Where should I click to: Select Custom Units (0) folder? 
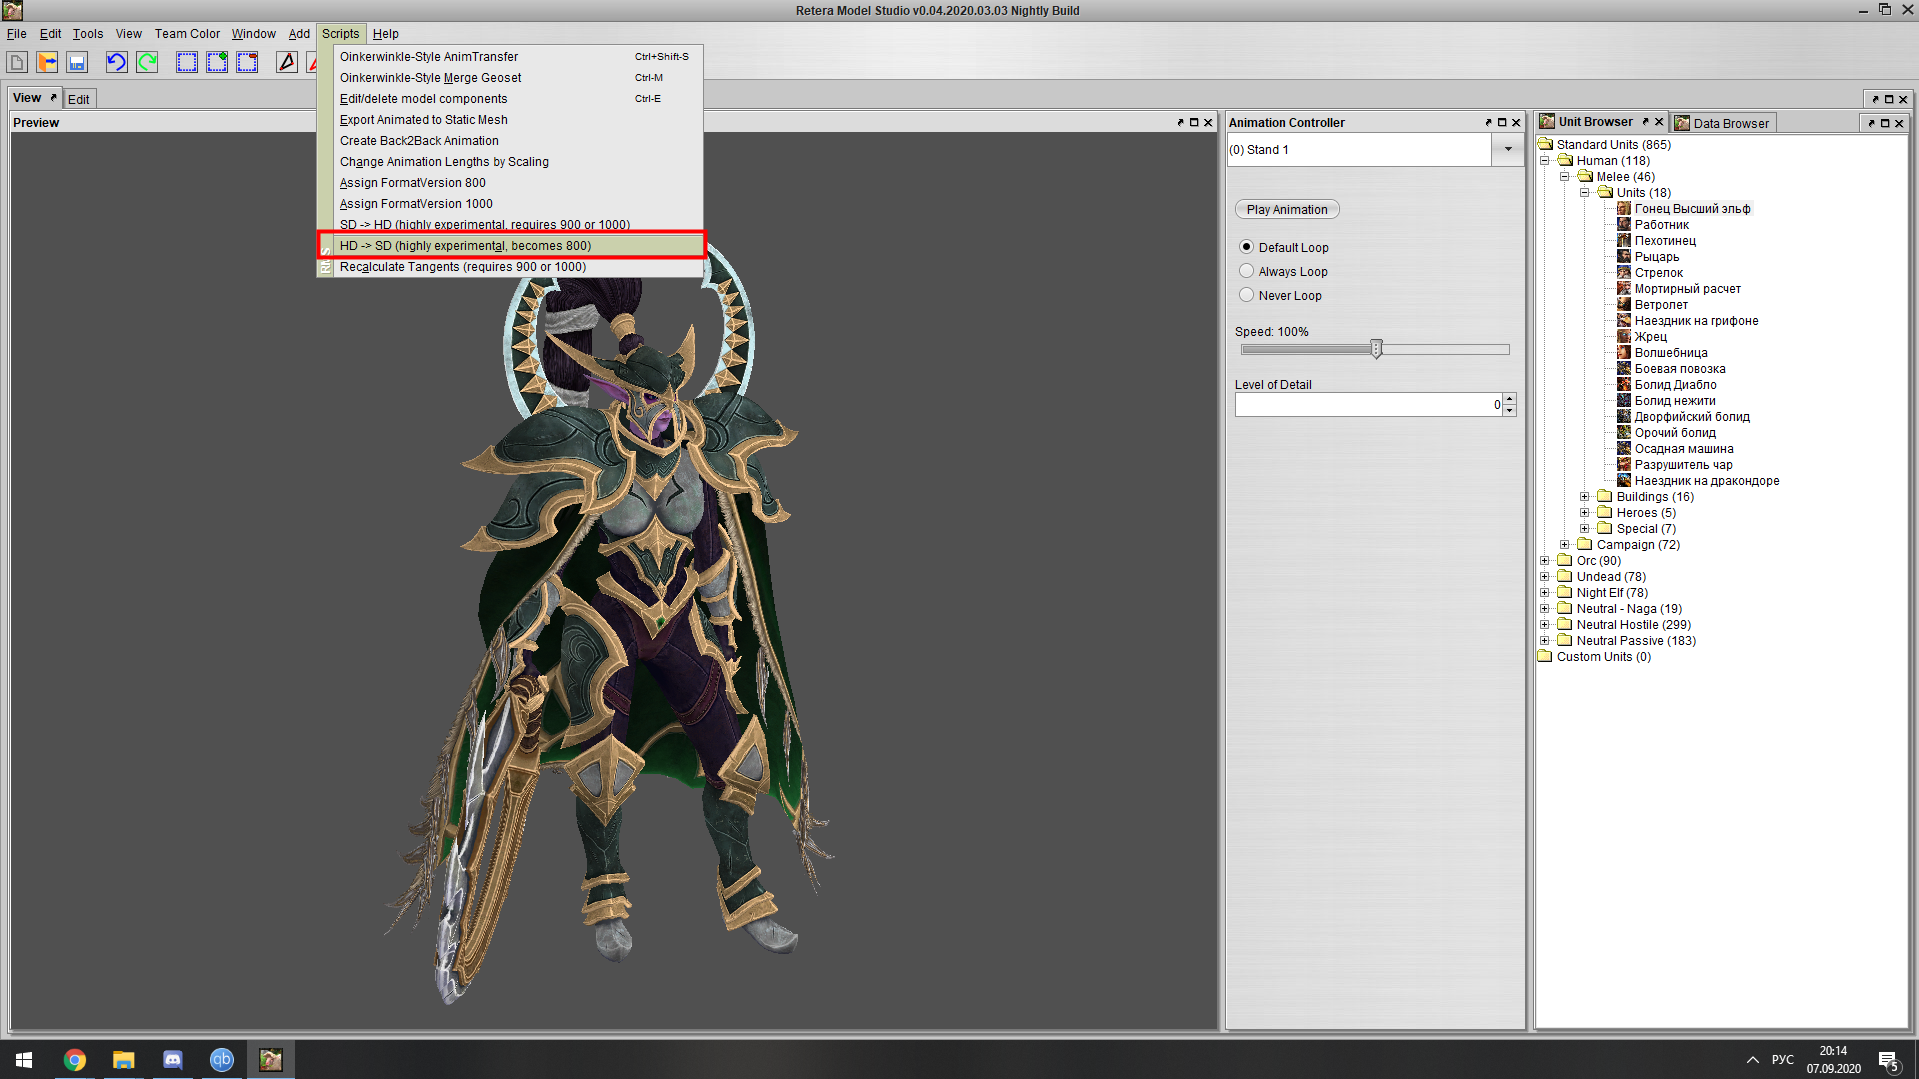[1603, 657]
